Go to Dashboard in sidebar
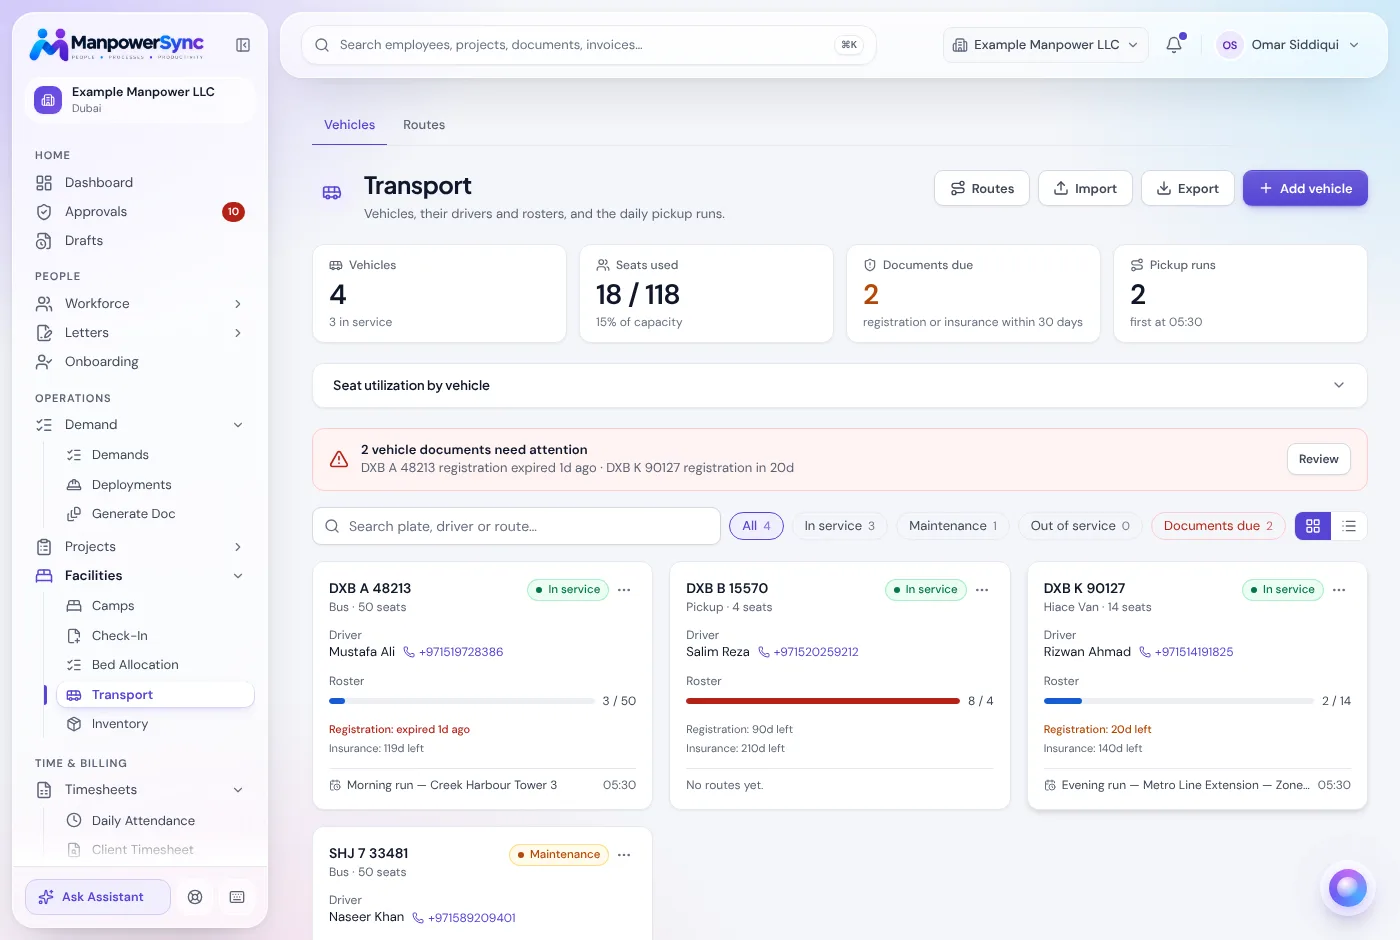The width and height of the screenshot is (1400, 940). coord(140,183)
